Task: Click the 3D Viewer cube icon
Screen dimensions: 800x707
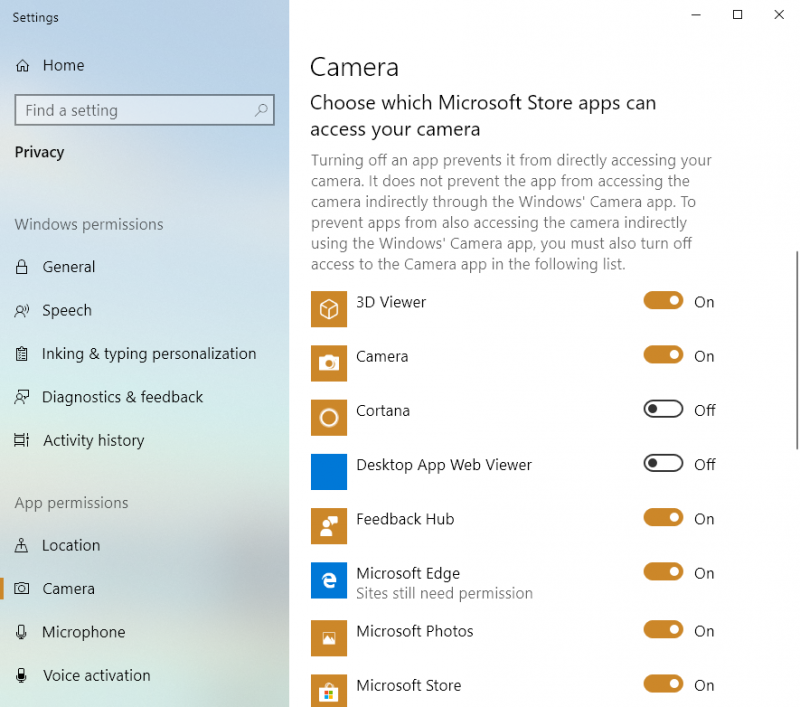Action: [x=329, y=309]
